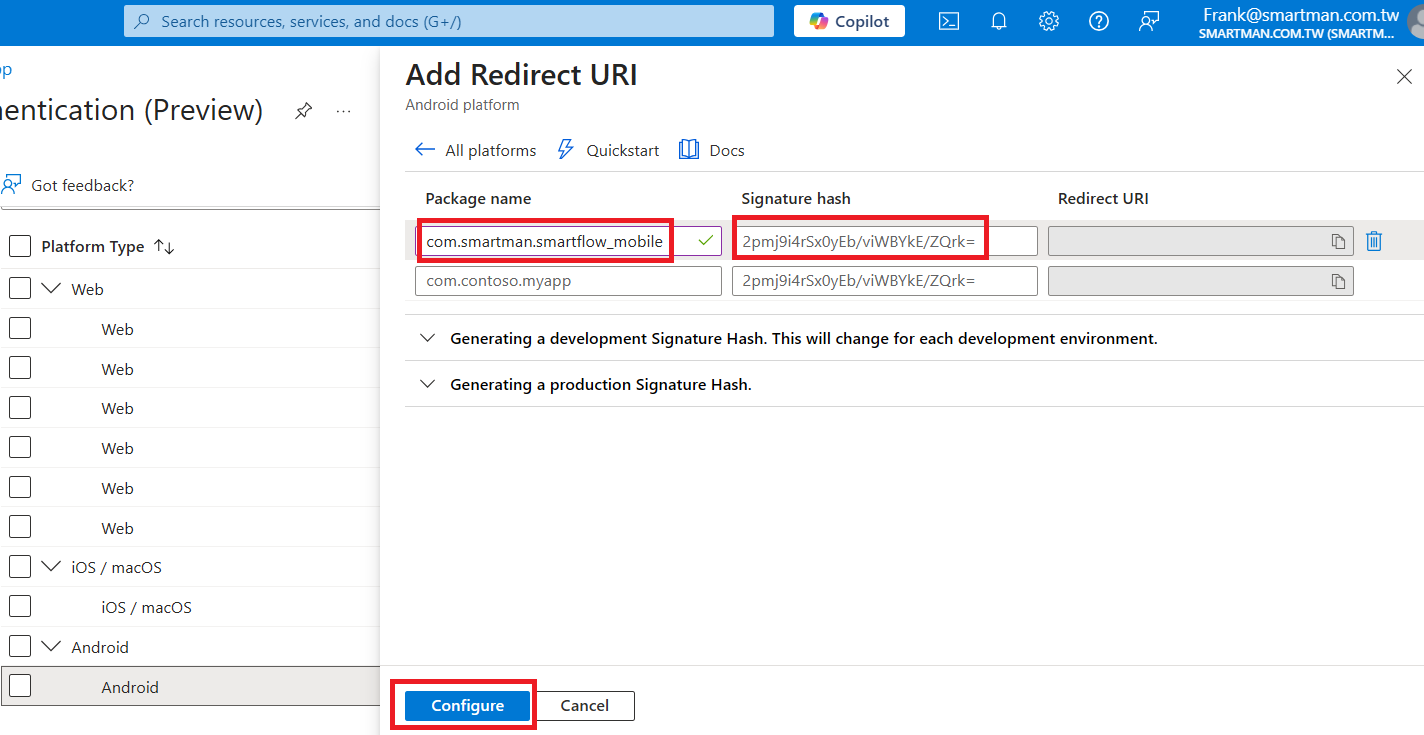Focus the search resources, services, and docs box
Viewport: 1424px width, 735px height.
click(x=449, y=21)
